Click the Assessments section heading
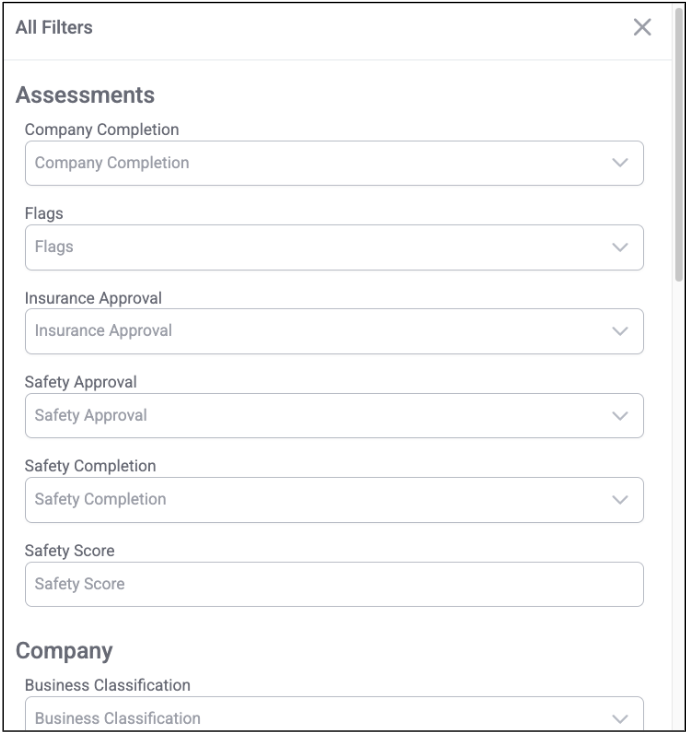 pyautogui.click(x=85, y=96)
